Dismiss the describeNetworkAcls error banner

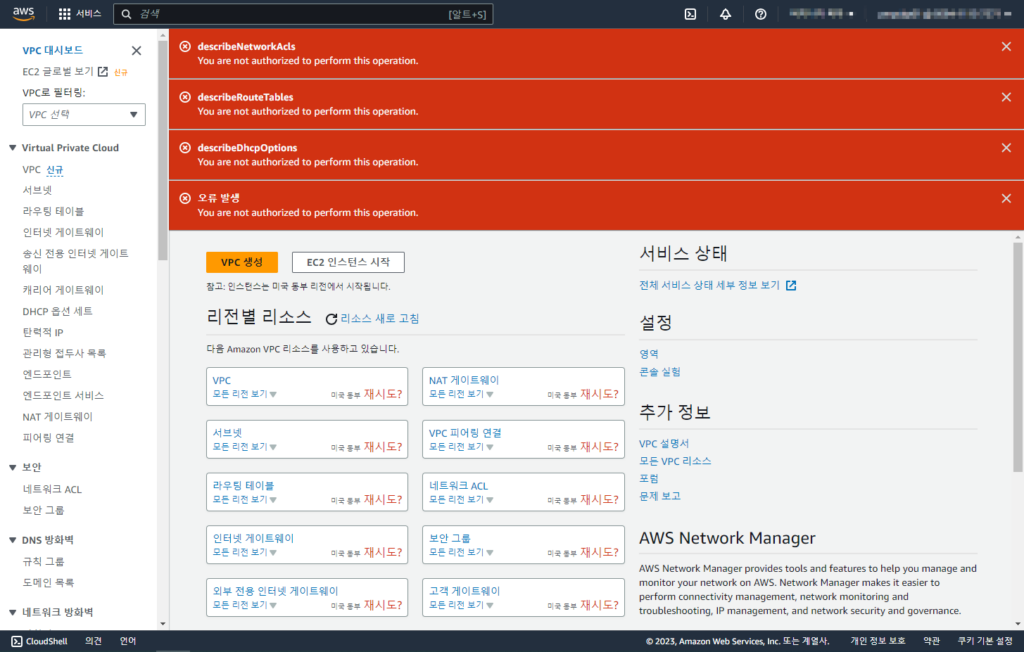tap(1006, 46)
